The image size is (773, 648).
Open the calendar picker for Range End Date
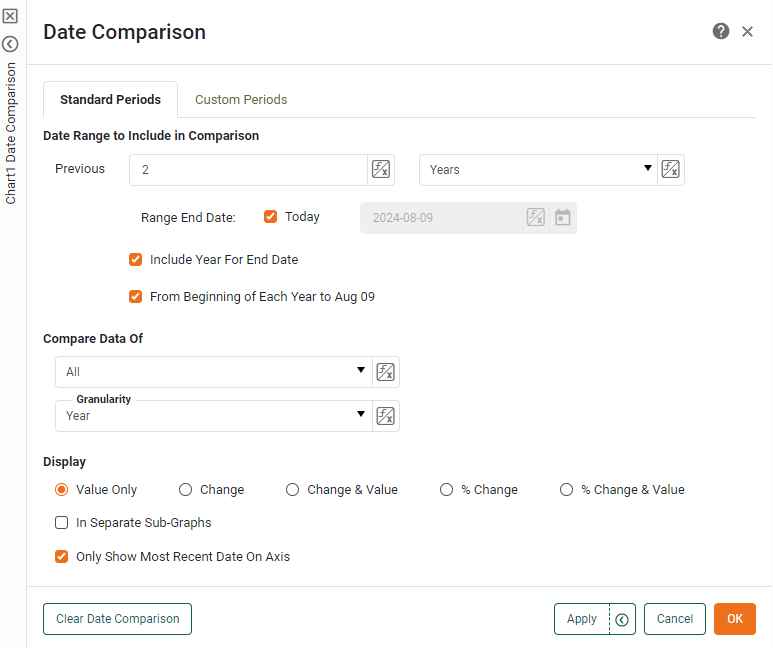[x=563, y=217]
